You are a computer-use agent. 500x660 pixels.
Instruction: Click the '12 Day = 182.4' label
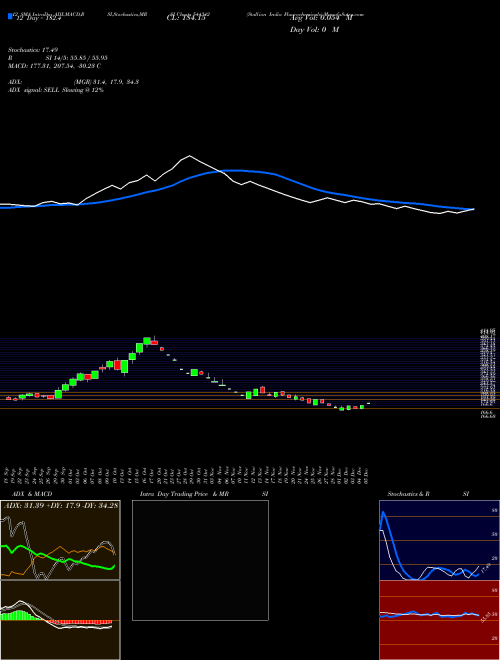point(37,19)
